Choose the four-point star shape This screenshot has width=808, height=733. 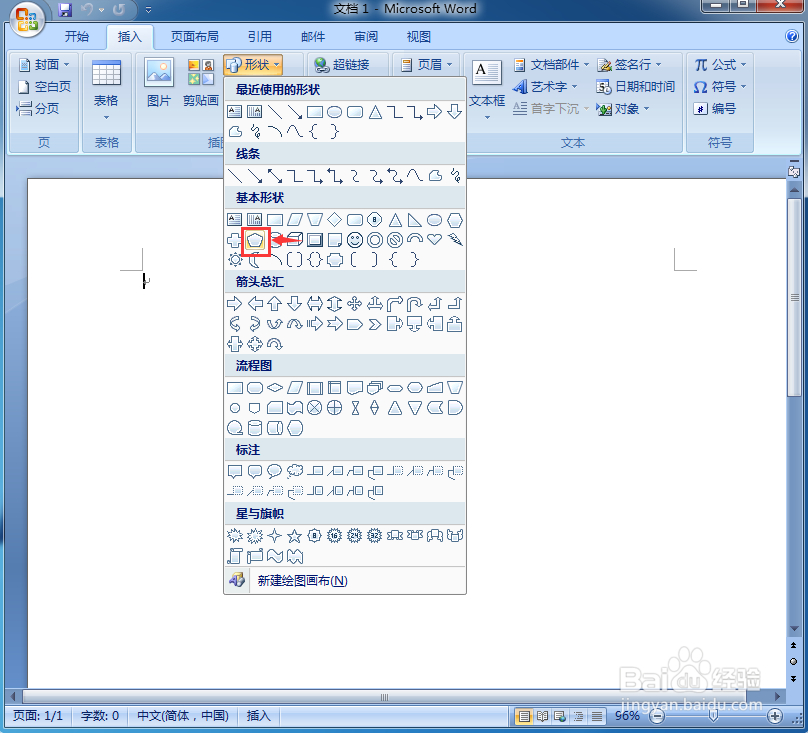coord(275,536)
